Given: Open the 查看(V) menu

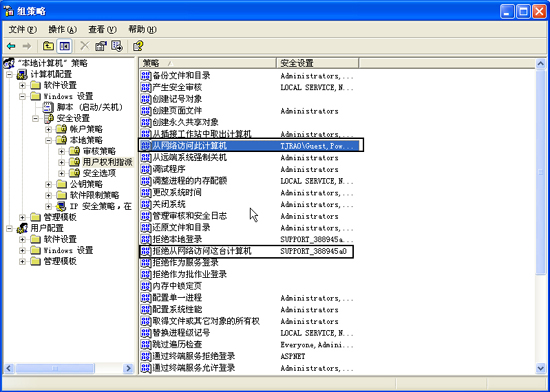Looking at the screenshot, I should [102, 29].
